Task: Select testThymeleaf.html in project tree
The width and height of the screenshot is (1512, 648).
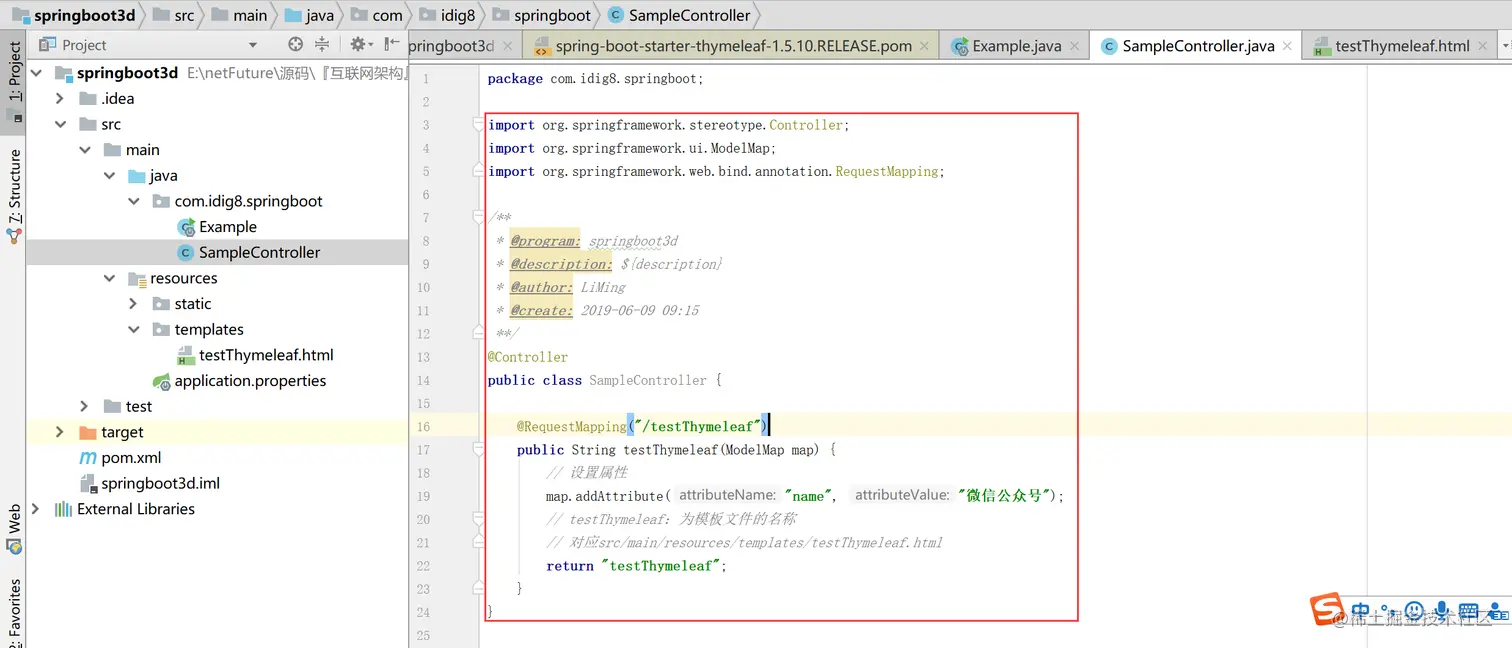Action: [266, 355]
